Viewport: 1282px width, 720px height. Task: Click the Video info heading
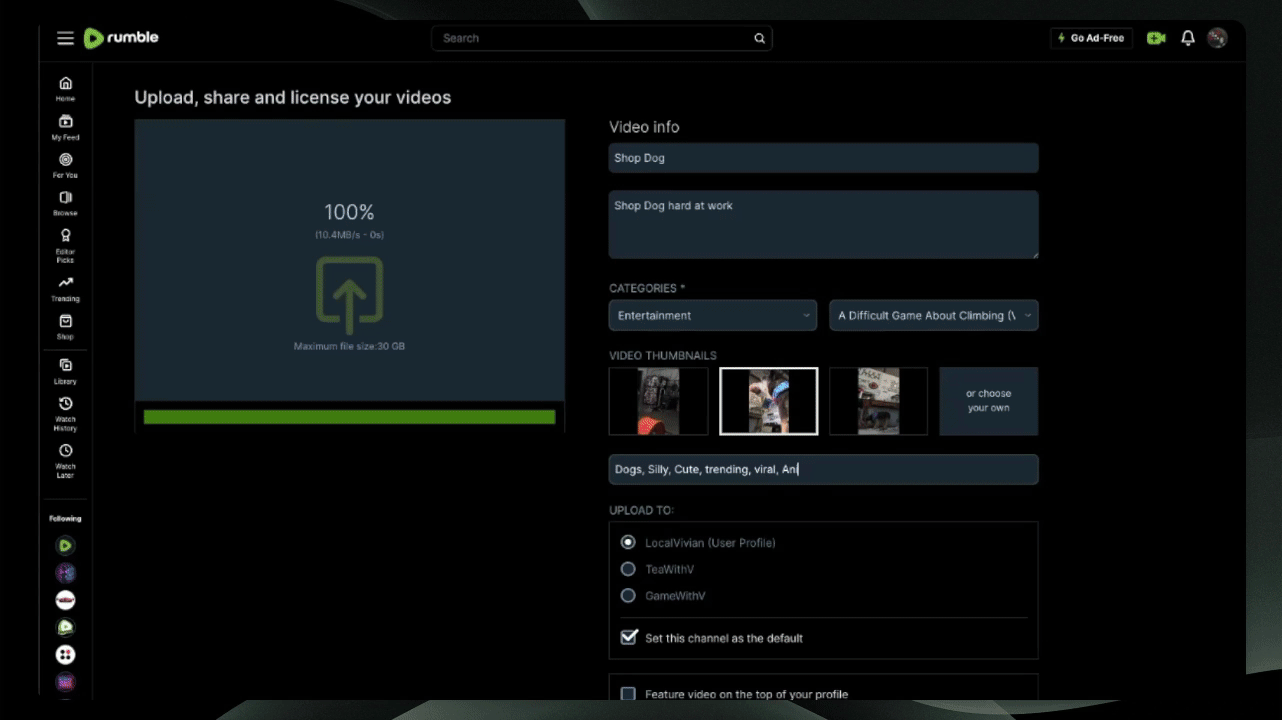(644, 127)
